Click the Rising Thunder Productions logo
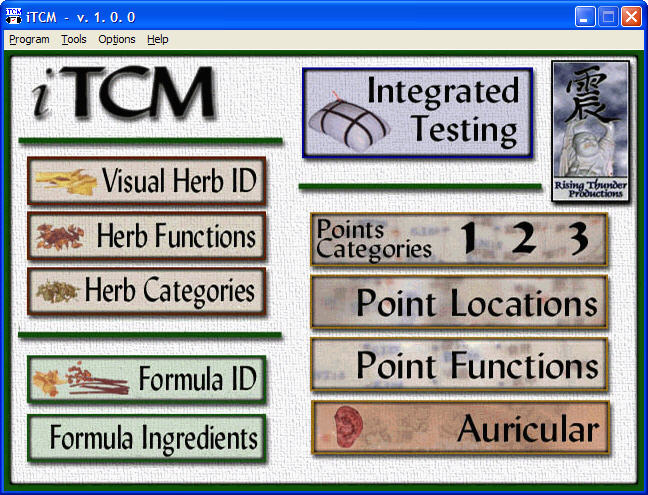 (x=591, y=131)
